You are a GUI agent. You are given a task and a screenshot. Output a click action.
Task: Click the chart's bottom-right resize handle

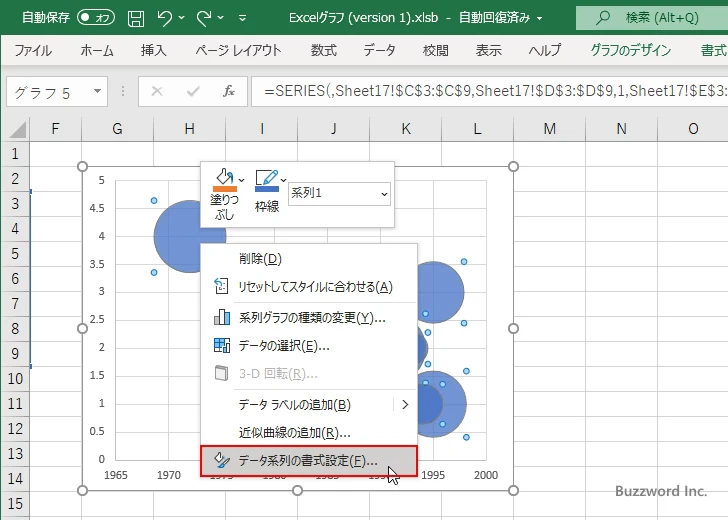click(513, 490)
